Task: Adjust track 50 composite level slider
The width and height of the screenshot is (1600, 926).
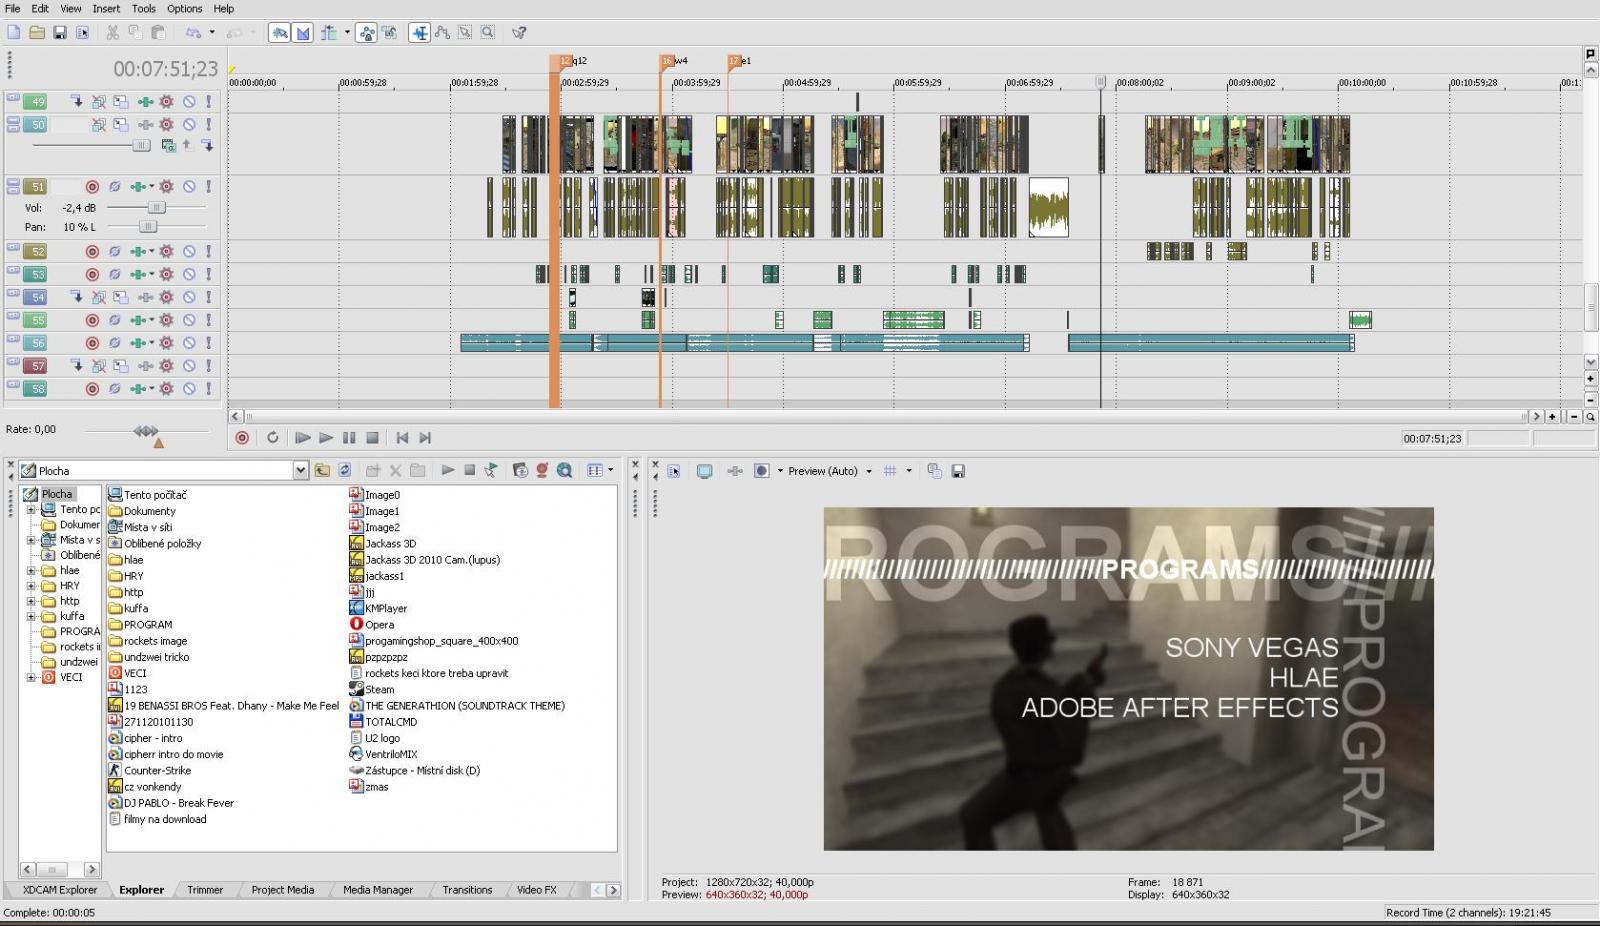Action: 141,146
